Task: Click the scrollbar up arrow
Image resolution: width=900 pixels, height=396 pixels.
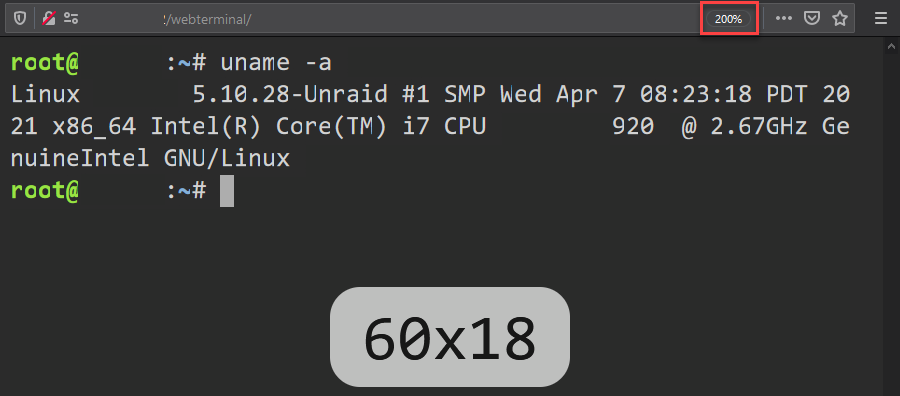Action: pos(893,46)
